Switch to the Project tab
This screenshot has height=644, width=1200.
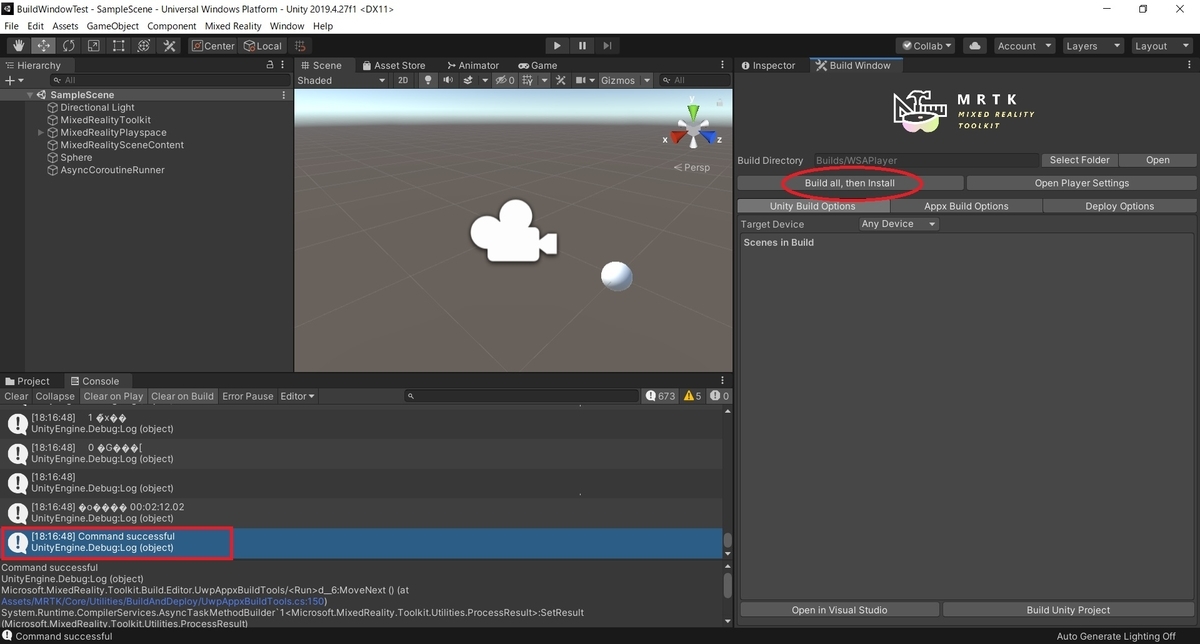(x=27, y=381)
